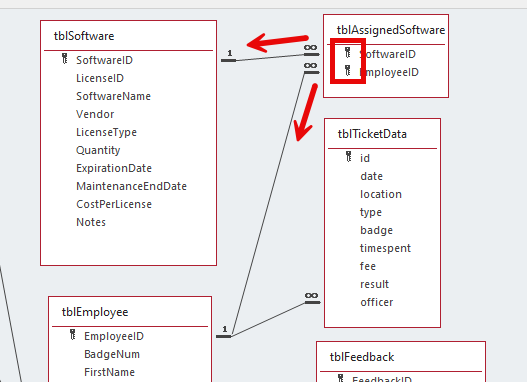This screenshot has height=382, width=527.
Task: Click the tblFeedback table title
Action: [362, 357]
